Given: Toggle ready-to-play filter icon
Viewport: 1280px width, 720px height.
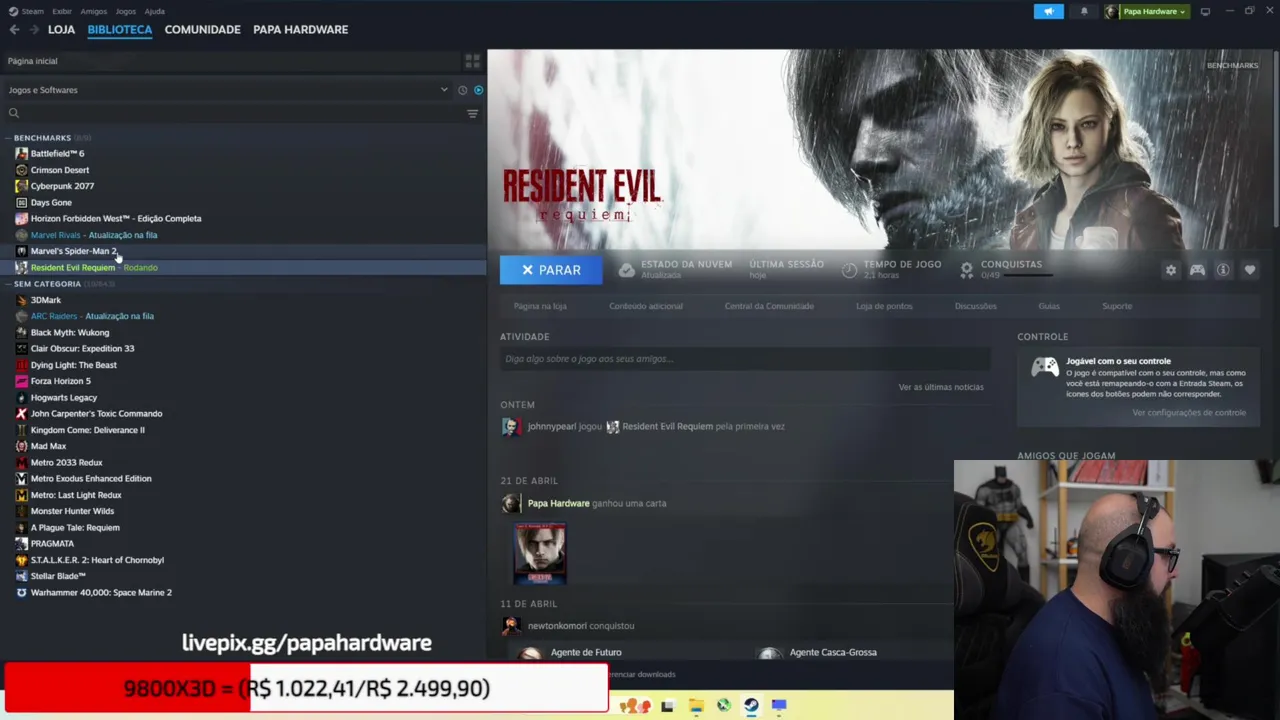Looking at the screenshot, I should click(478, 90).
